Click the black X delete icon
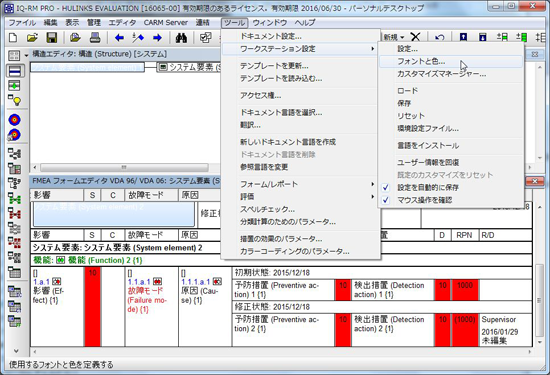The image size is (550, 375). 415,37
